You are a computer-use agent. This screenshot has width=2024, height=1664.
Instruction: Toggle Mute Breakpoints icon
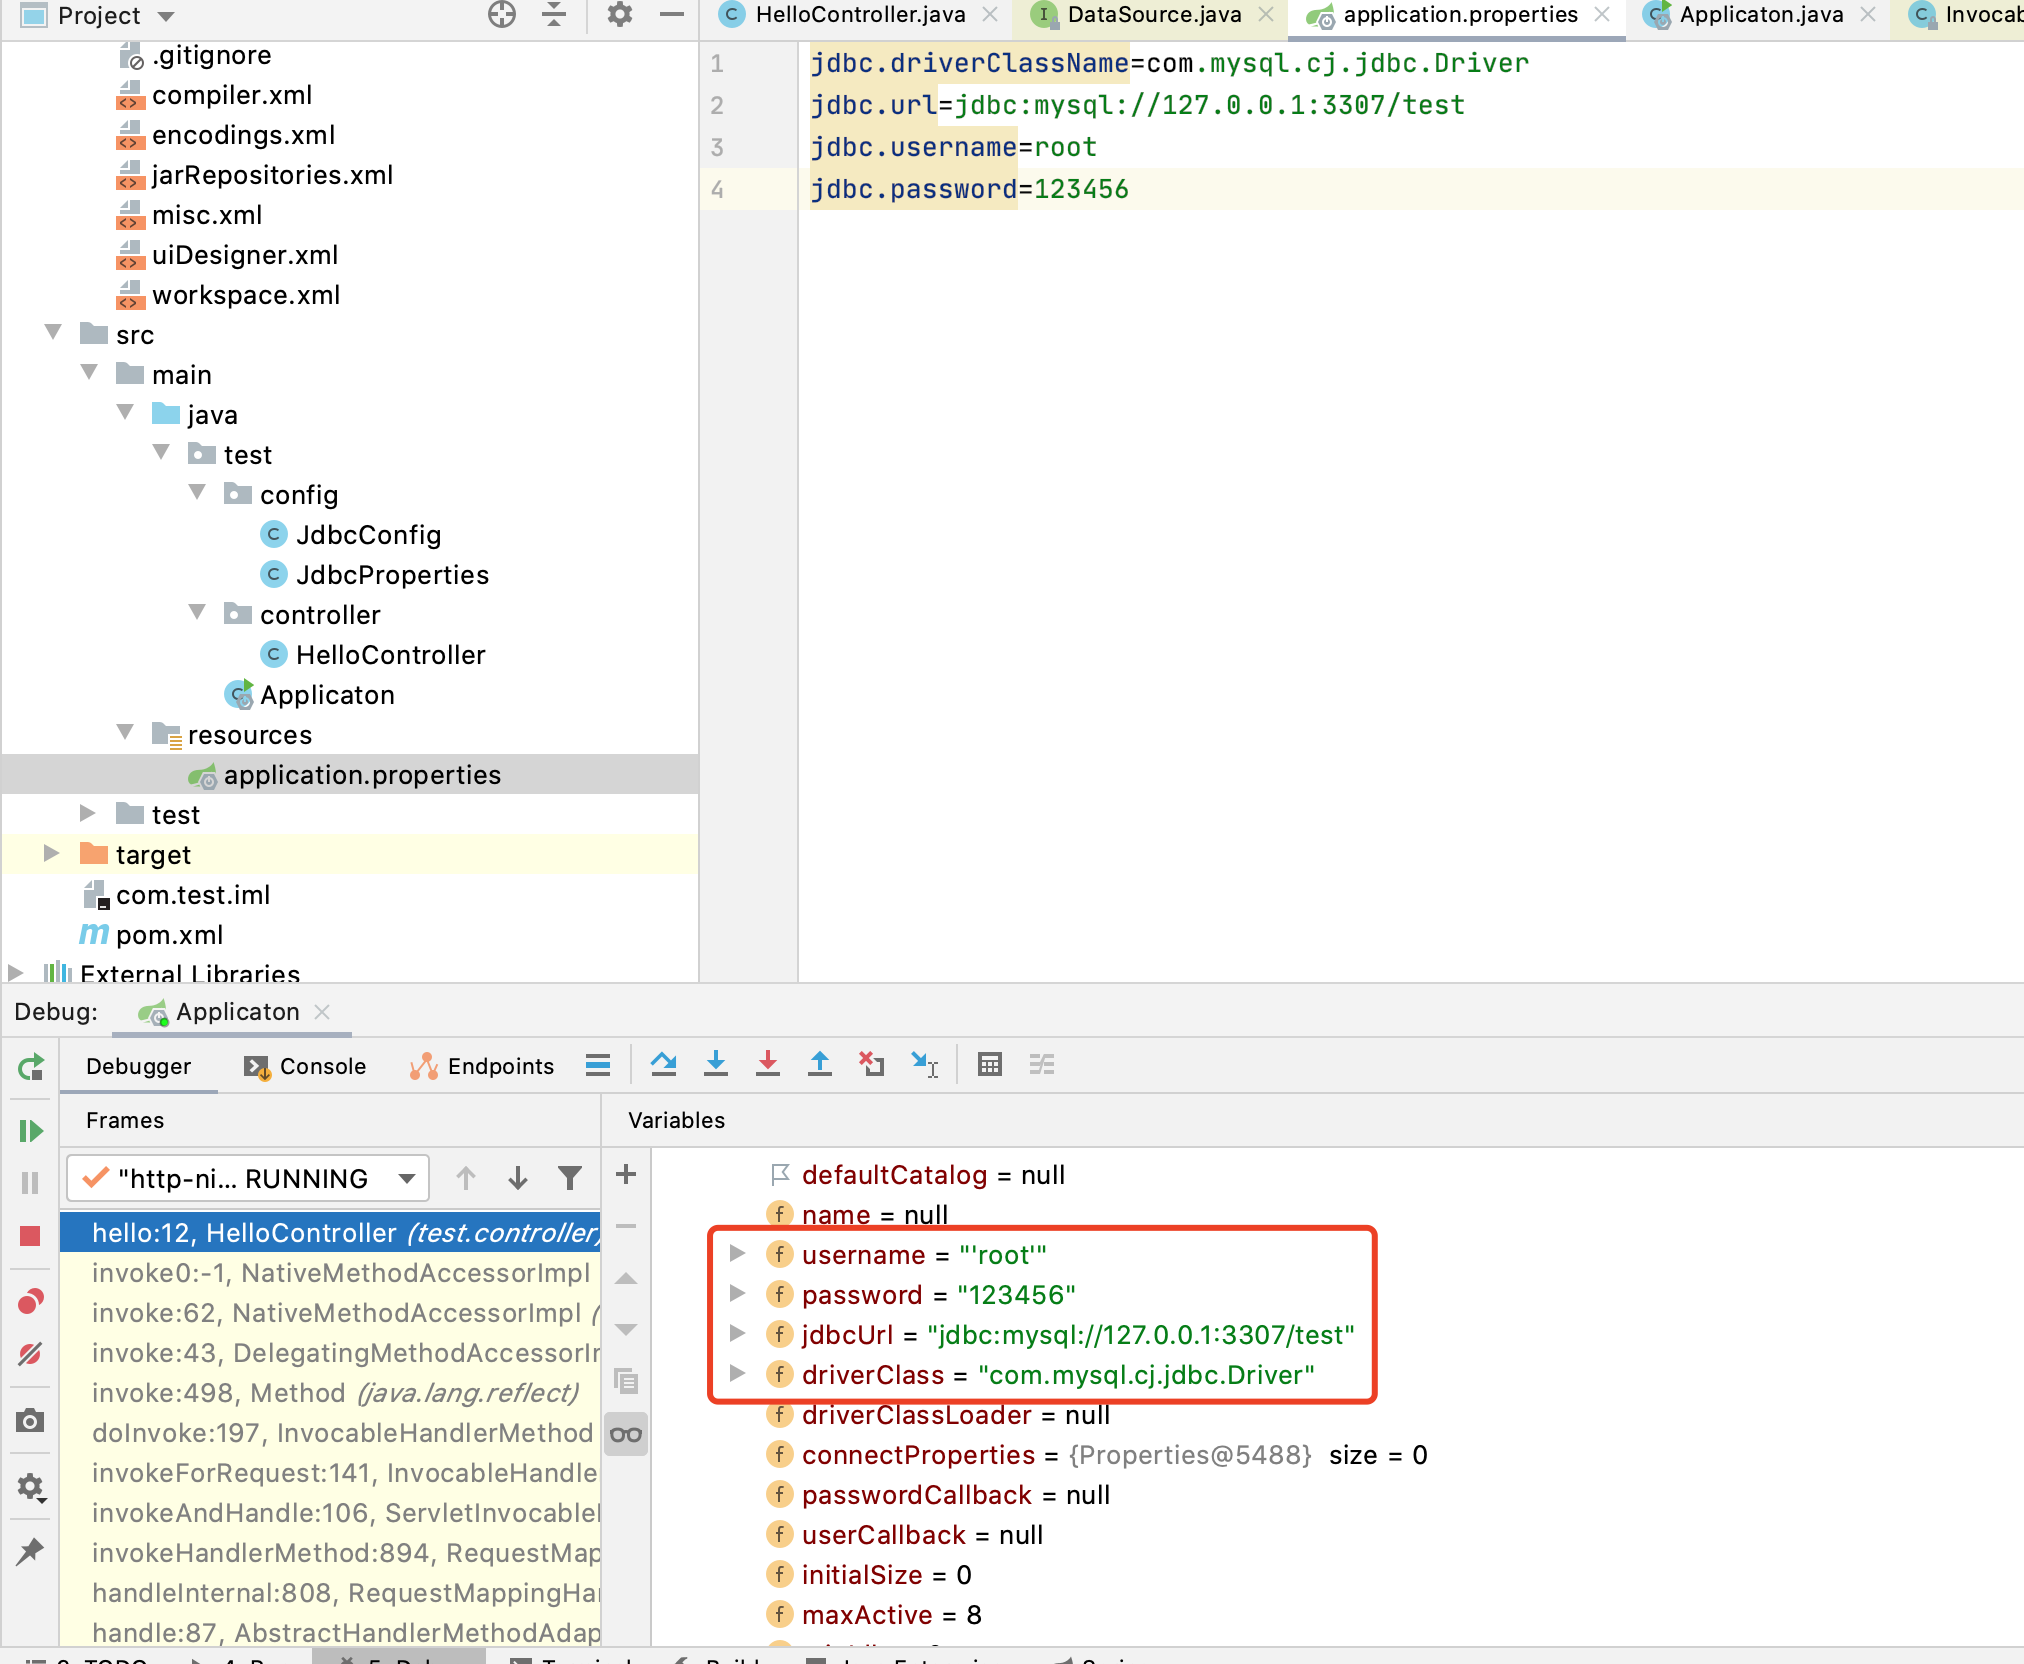coord(30,1354)
